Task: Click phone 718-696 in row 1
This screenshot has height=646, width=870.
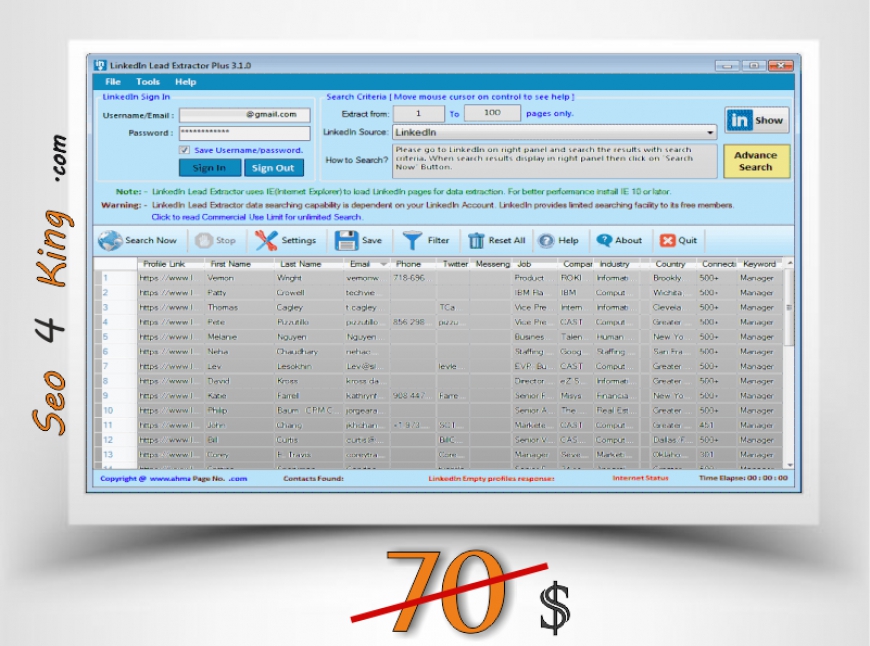Action: [409, 278]
